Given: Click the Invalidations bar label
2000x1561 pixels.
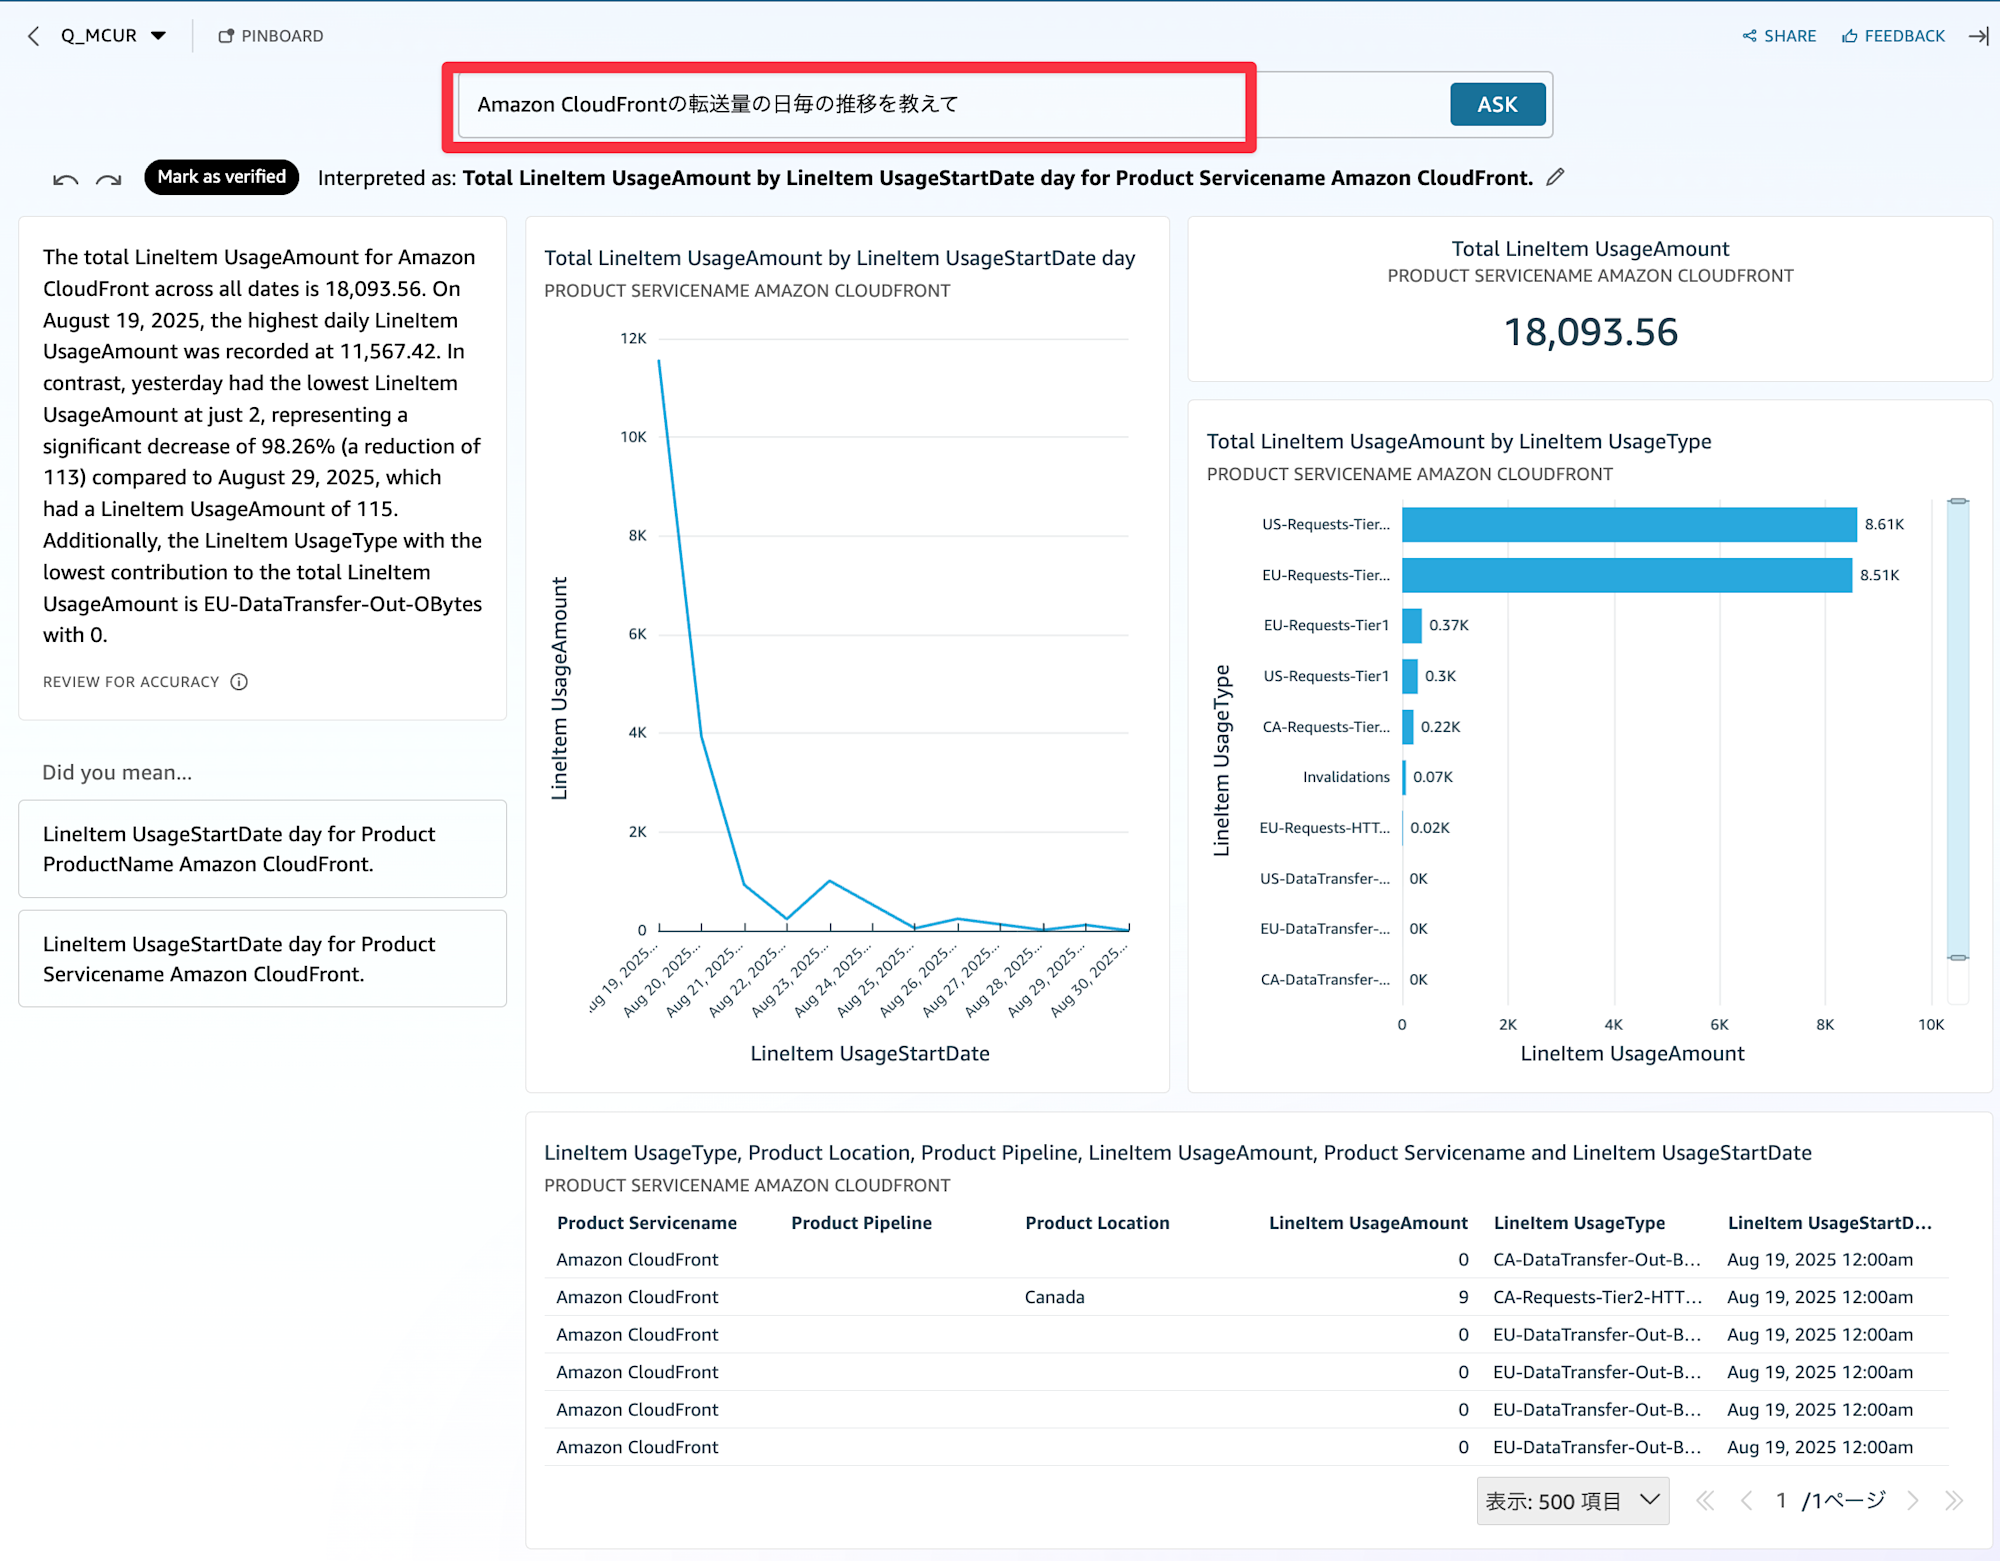Looking at the screenshot, I should [x=1346, y=777].
